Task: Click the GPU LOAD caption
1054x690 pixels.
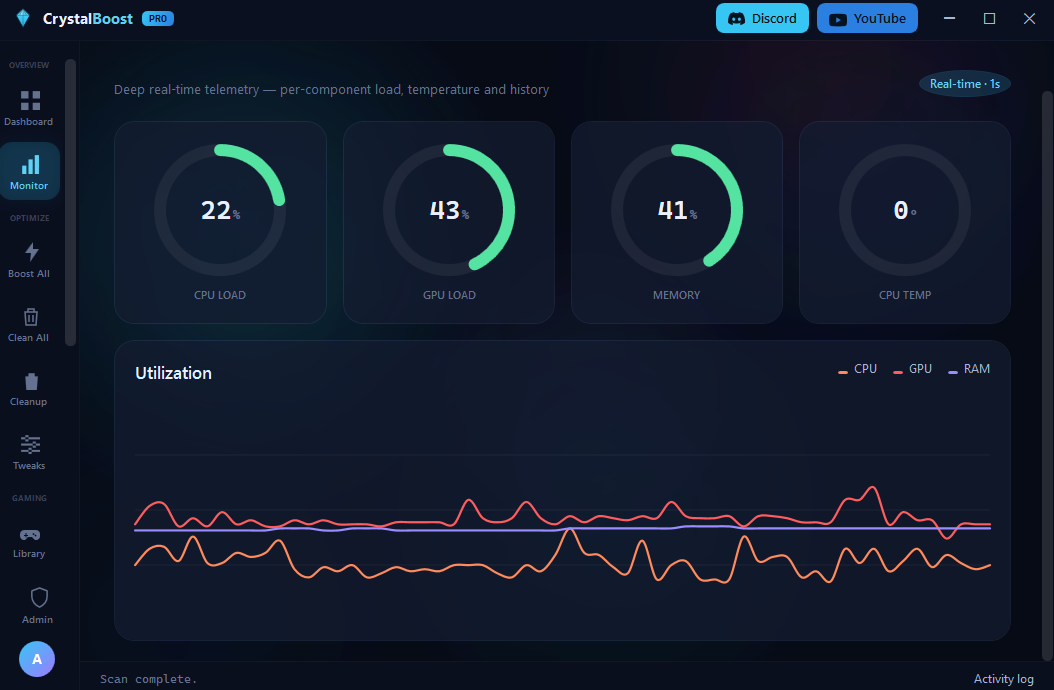Action: click(x=449, y=295)
